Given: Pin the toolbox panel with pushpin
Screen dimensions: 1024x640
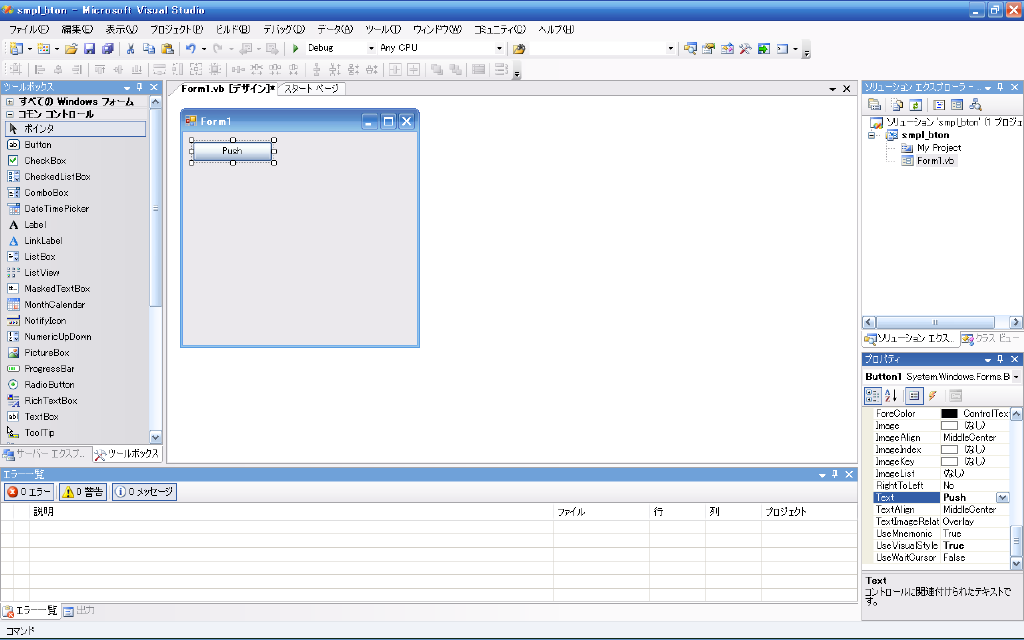Looking at the screenshot, I should pyautogui.click(x=140, y=87).
